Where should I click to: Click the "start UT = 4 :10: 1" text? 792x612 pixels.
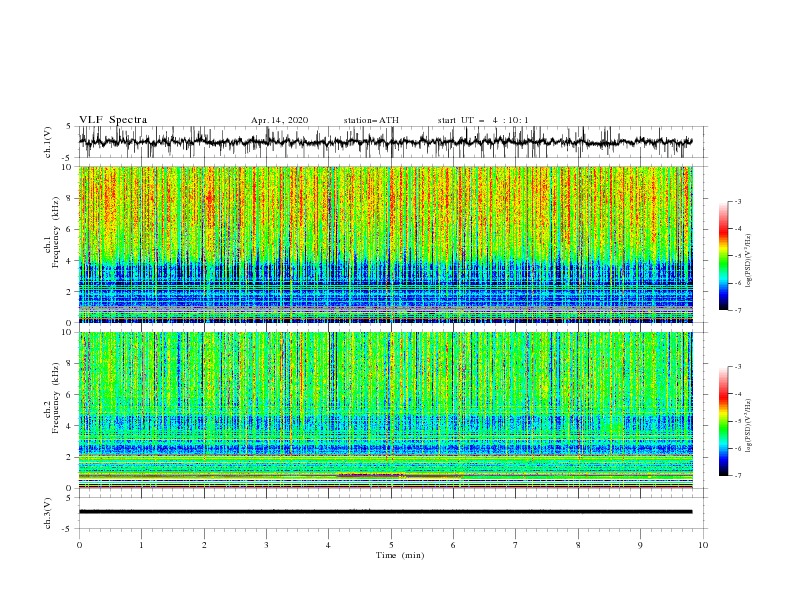[483, 120]
